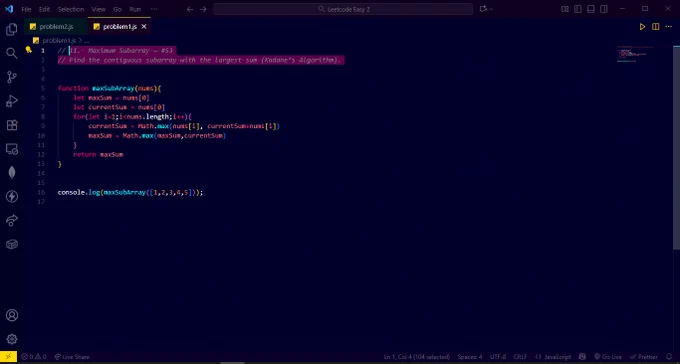Open the Accounts menu
The height and width of the screenshot is (364, 680).
[x=12, y=315]
